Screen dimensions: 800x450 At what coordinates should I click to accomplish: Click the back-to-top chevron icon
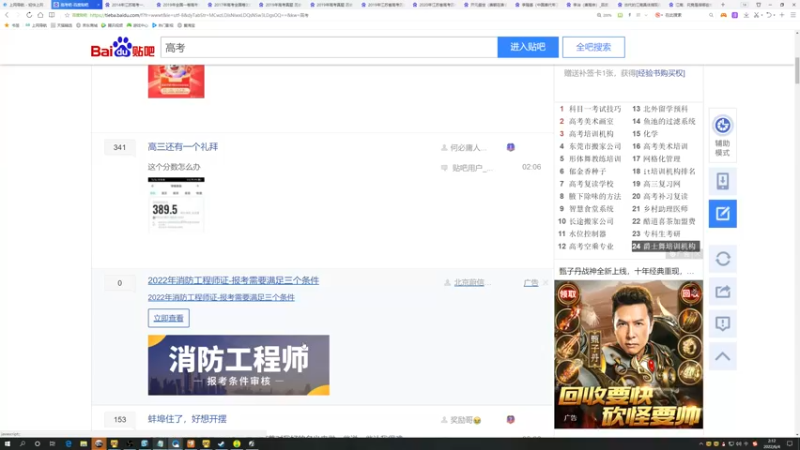pyautogui.click(x=722, y=356)
